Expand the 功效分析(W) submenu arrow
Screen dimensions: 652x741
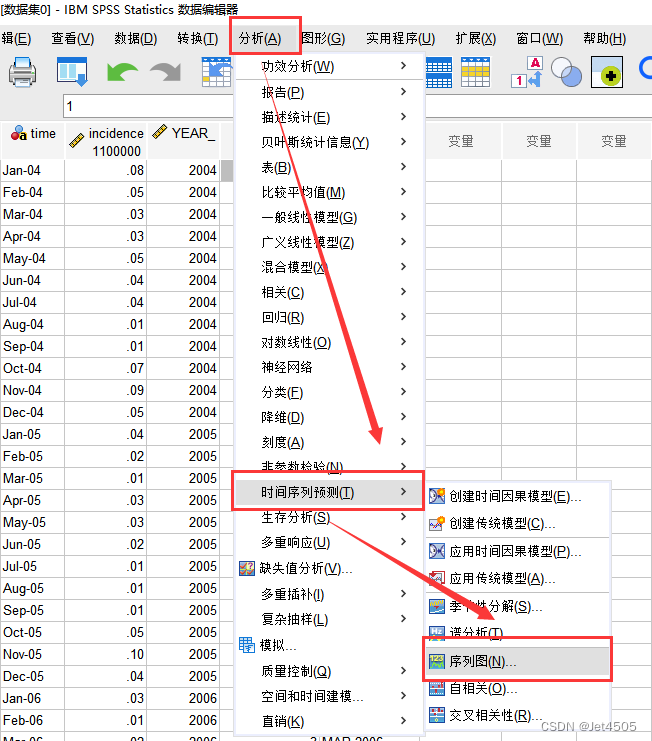click(x=403, y=66)
